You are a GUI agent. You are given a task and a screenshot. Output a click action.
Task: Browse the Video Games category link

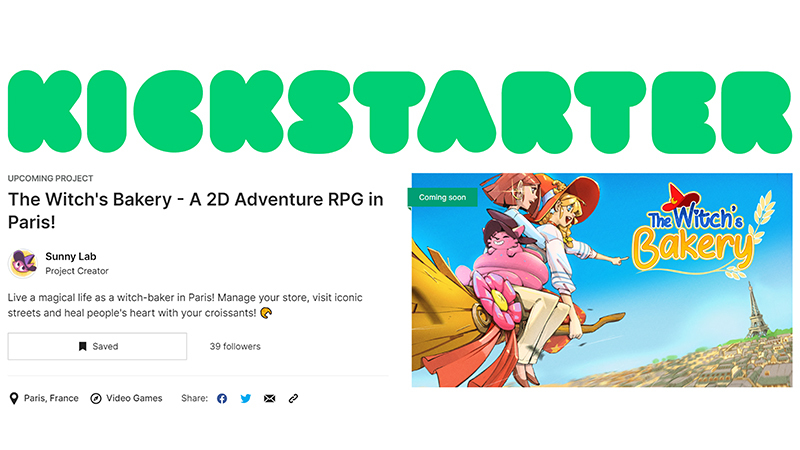[134, 398]
